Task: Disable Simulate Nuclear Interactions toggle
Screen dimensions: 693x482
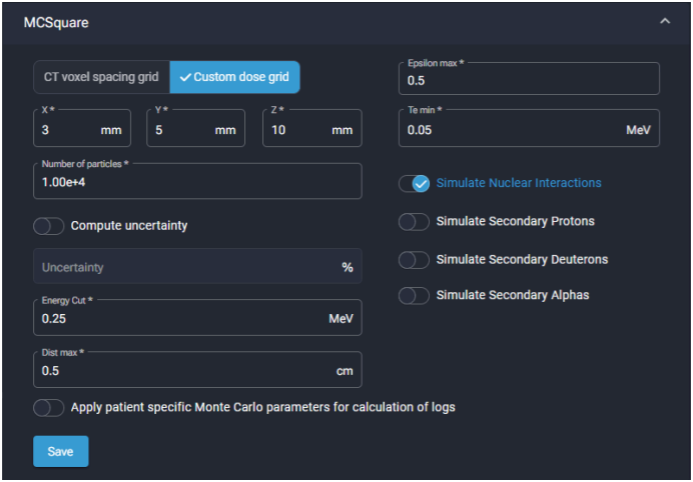Action: click(414, 183)
